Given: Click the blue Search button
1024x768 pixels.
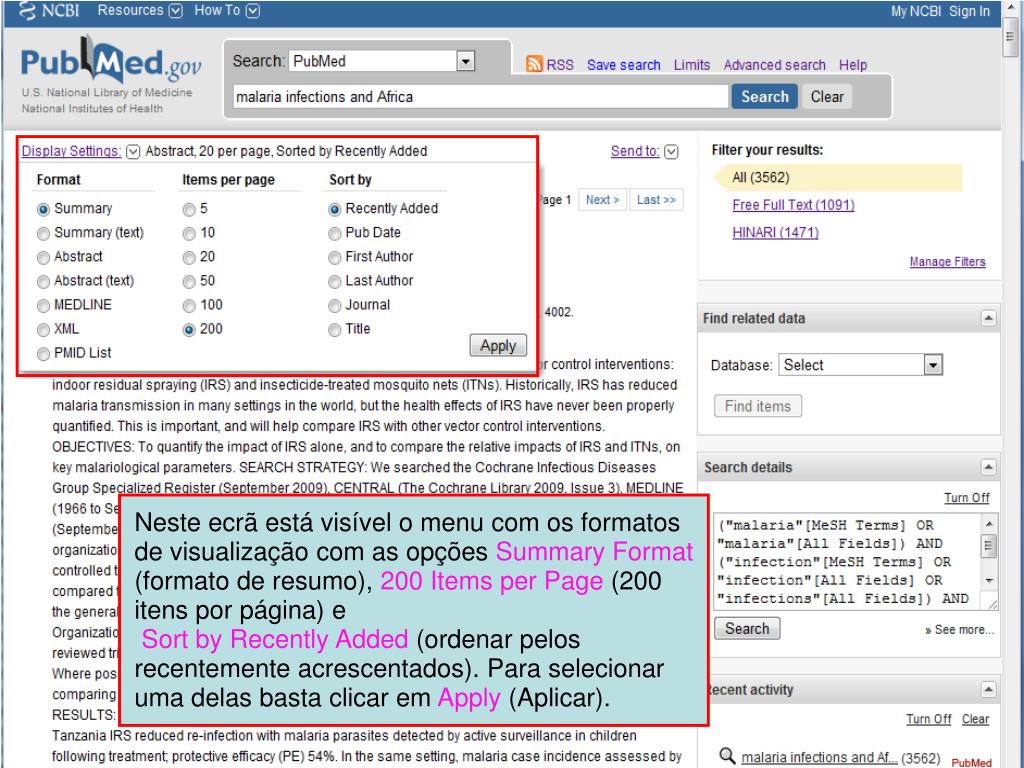Looking at the screenshot, I should point(764,97).
